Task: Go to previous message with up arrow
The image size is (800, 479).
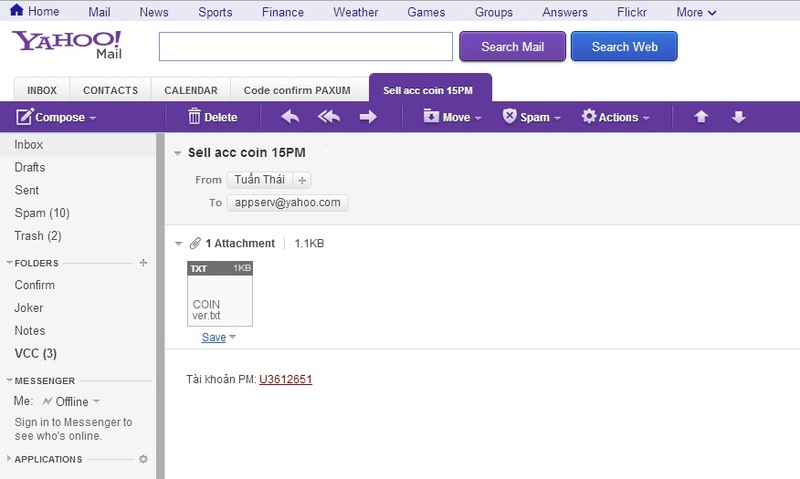Action: [x=701, y=117]
